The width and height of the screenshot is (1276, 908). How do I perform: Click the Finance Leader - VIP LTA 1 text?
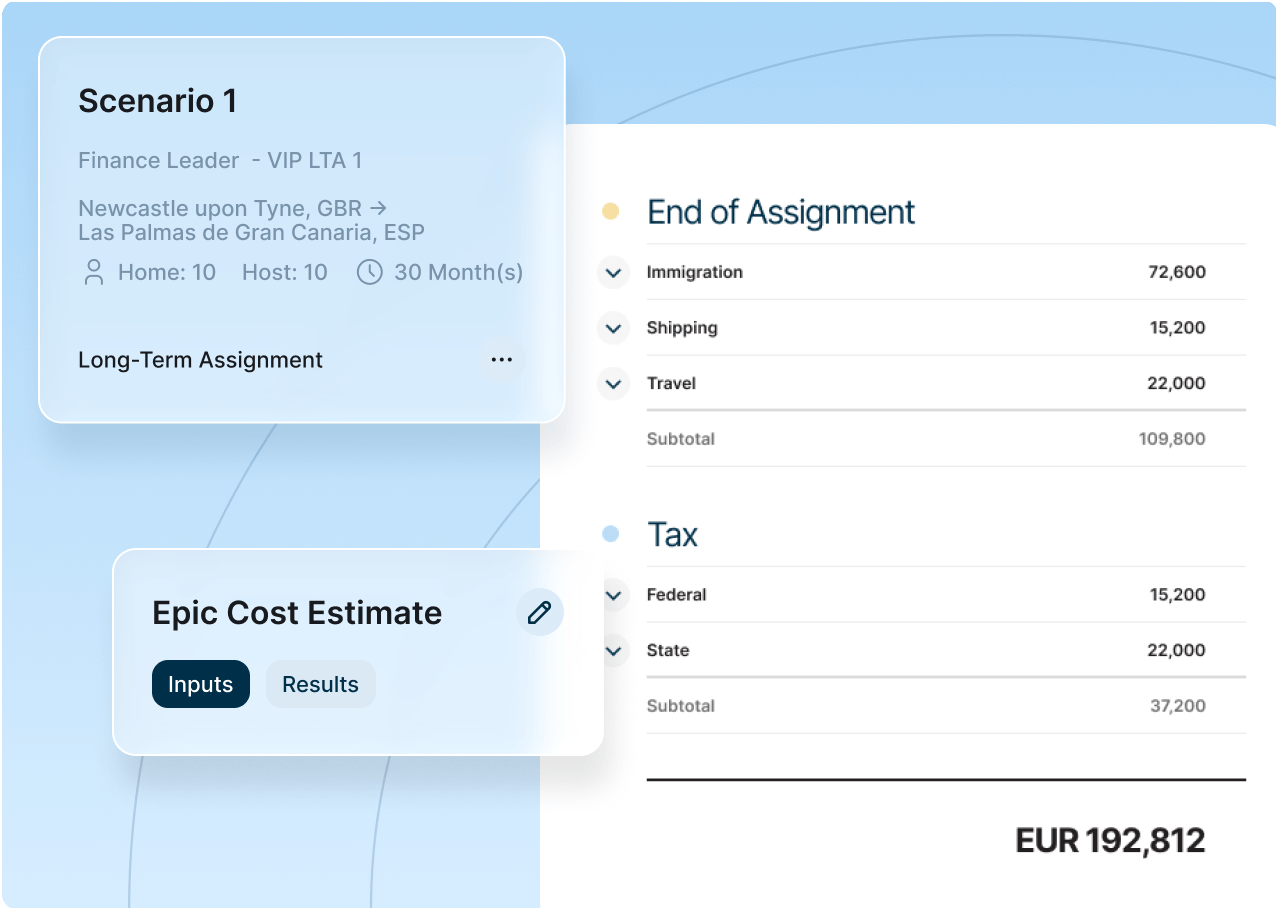220,160
